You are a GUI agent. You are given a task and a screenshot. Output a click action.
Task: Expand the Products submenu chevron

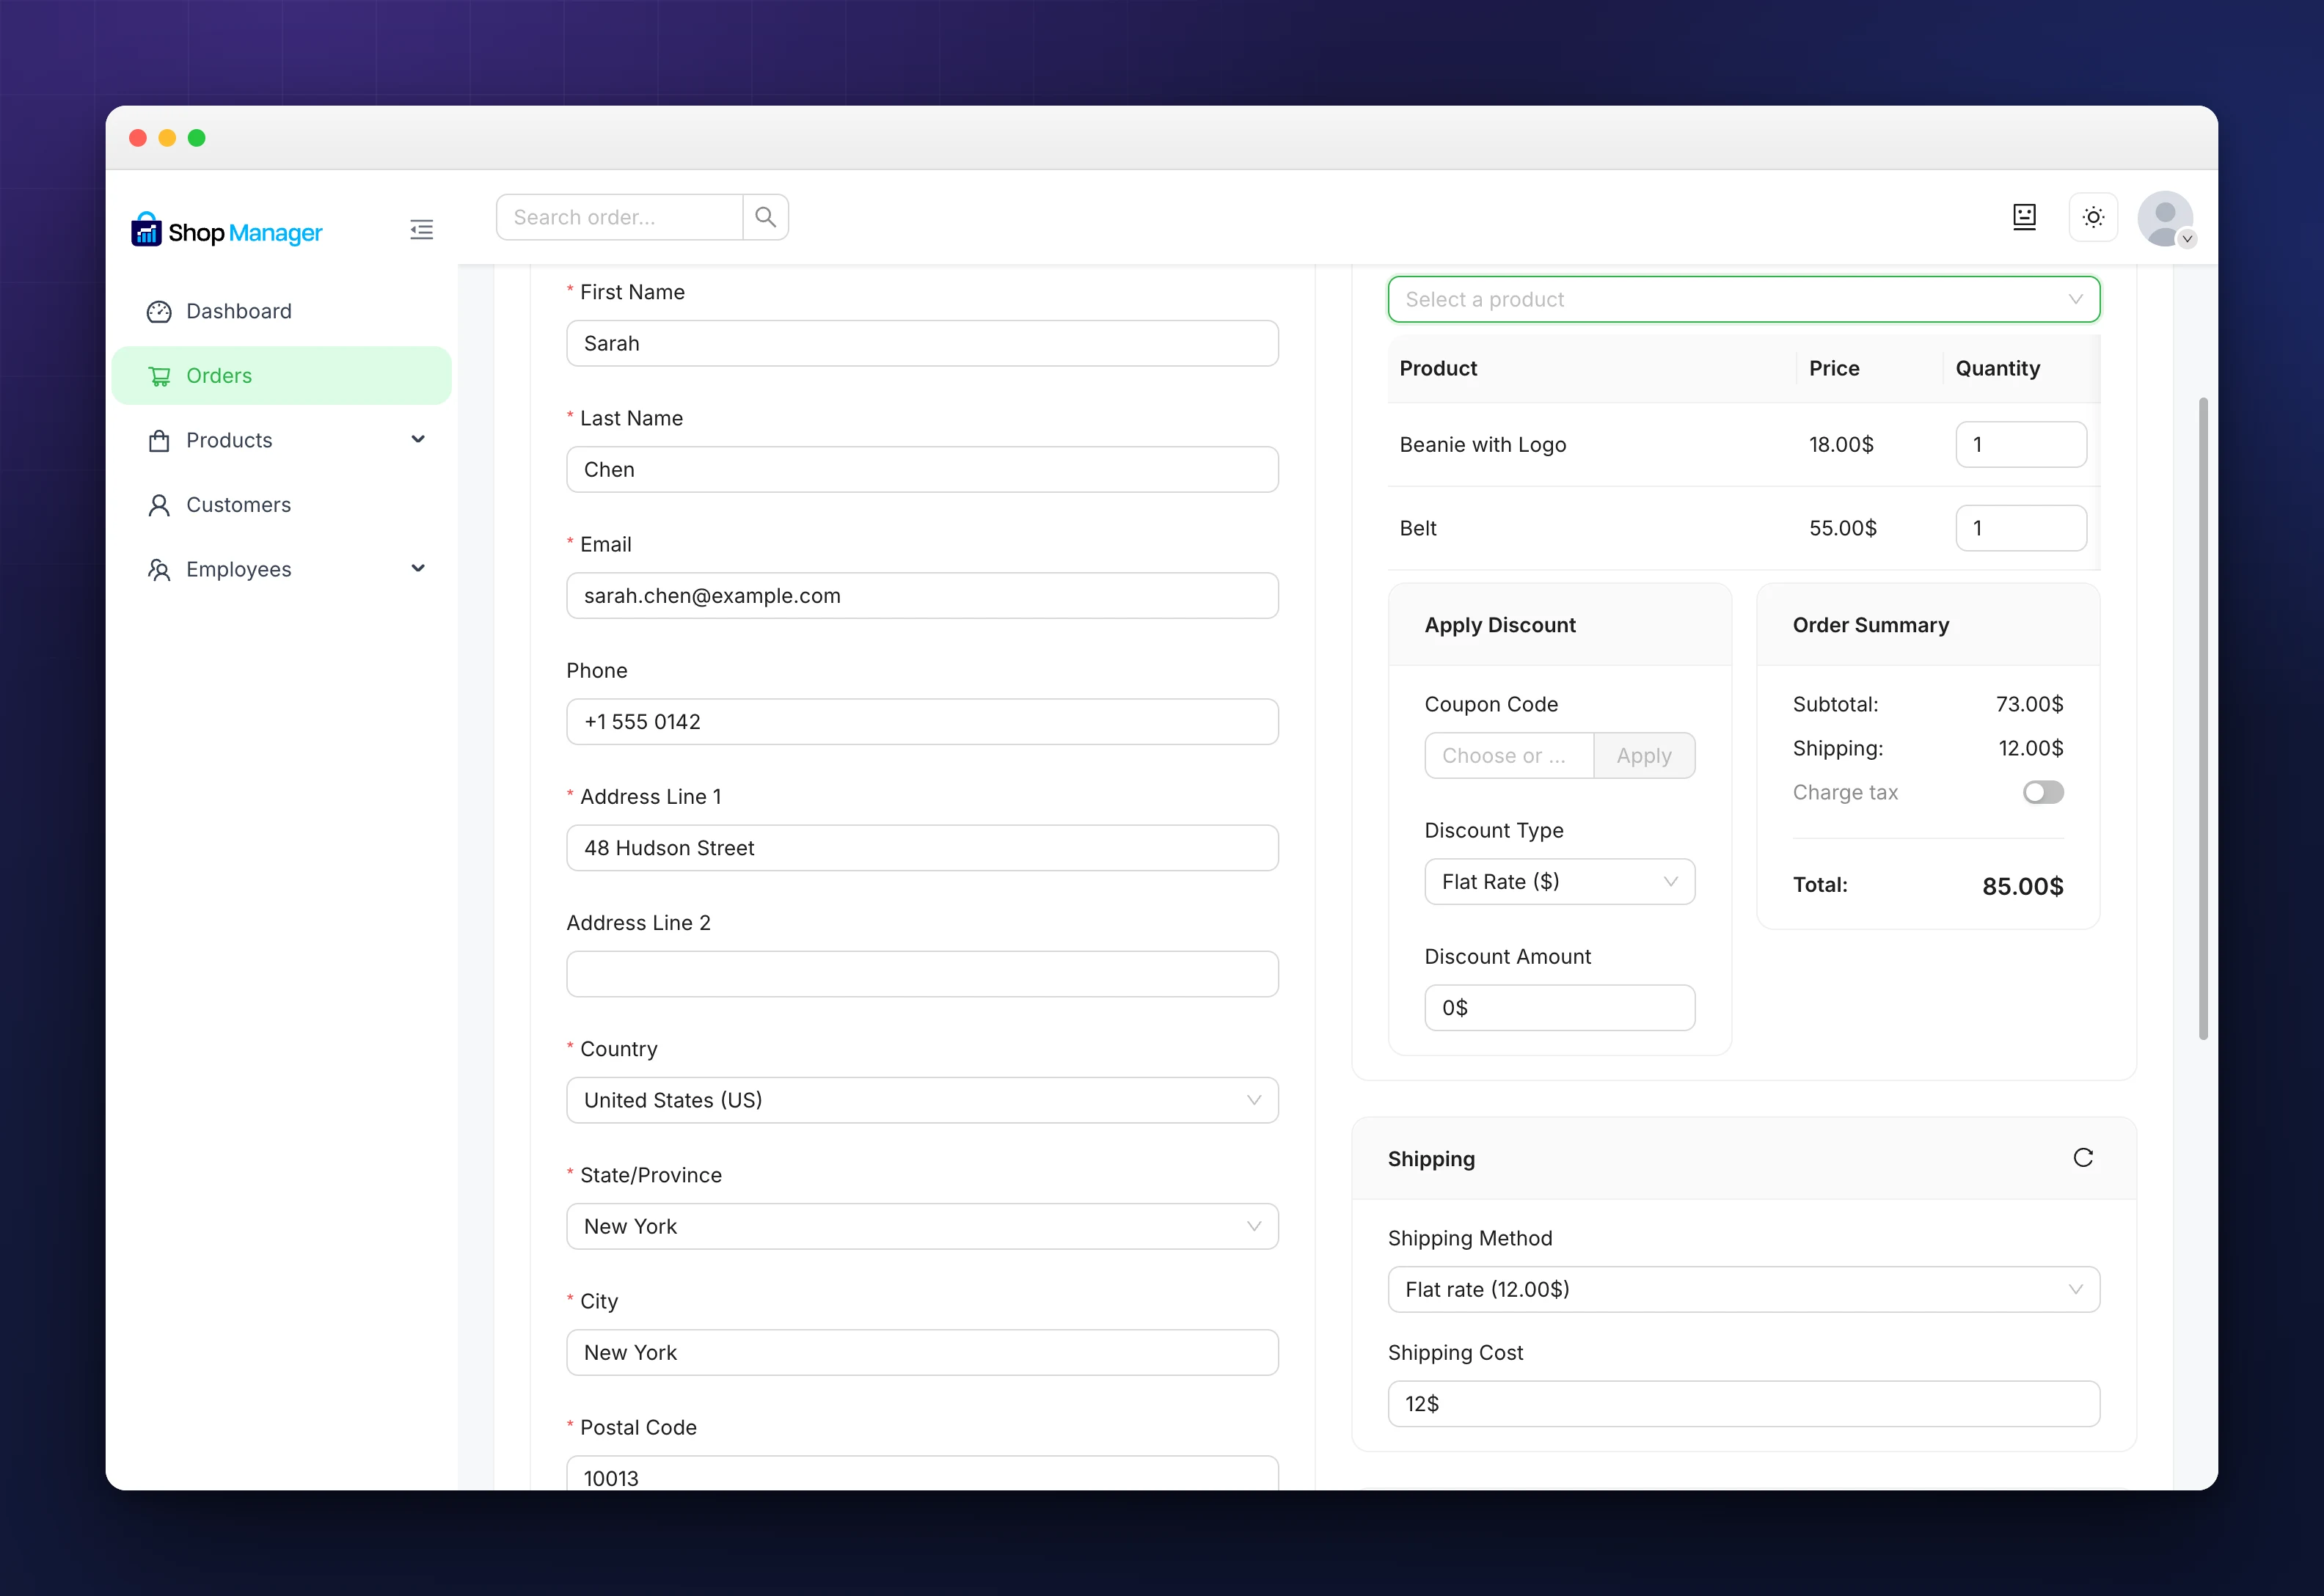click(418, 440)
